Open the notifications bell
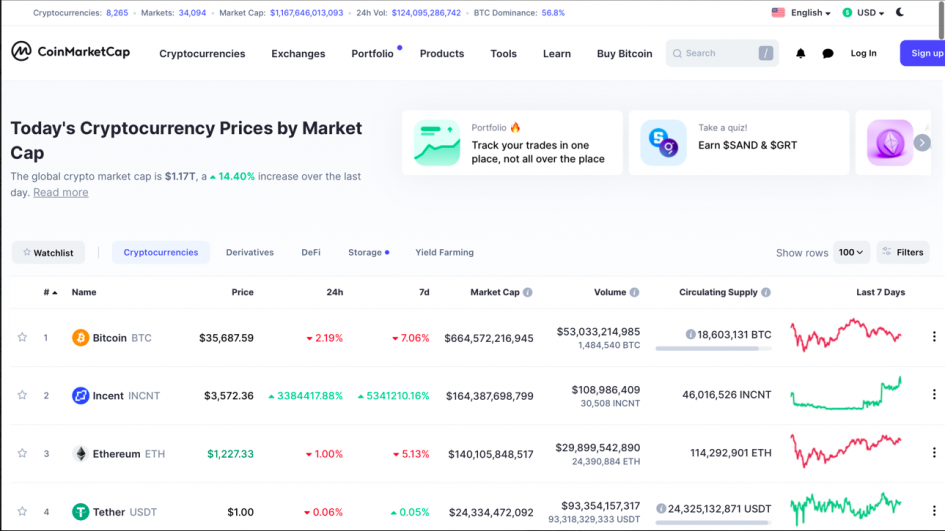The width and height of the screenshot is (945, 531). (800, 54)
